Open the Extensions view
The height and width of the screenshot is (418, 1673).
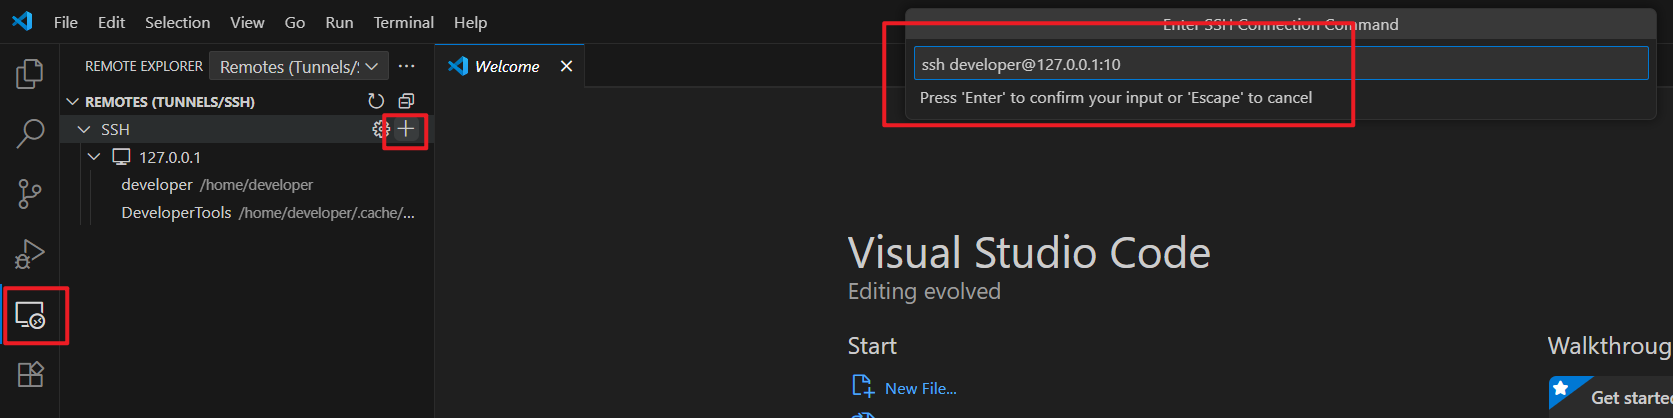(x=30, y=375)
